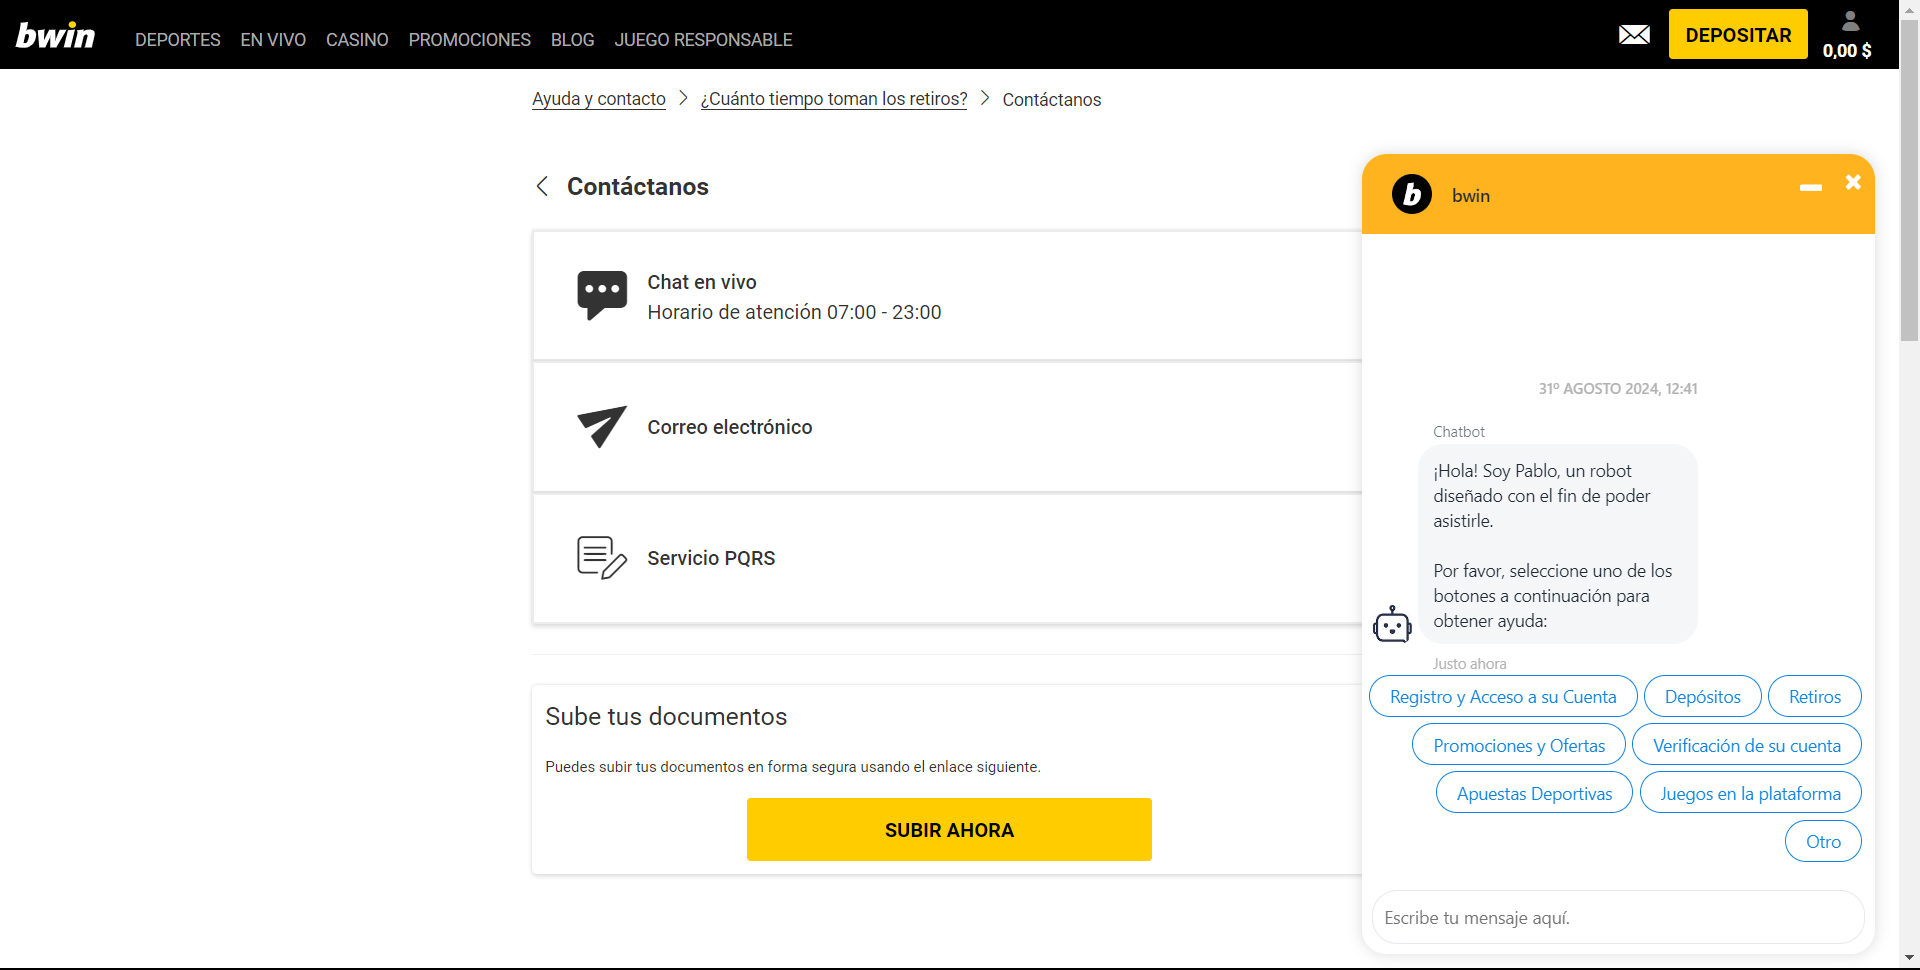This screenshot has width=1920, height=970.
Task: Choose Registro y Acceso a su Cuenta
Action: 1503,696
